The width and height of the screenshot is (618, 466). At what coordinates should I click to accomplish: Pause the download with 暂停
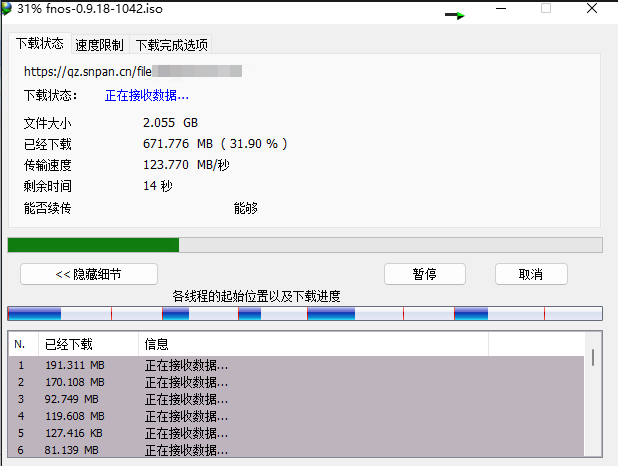(x=425, y=274)
